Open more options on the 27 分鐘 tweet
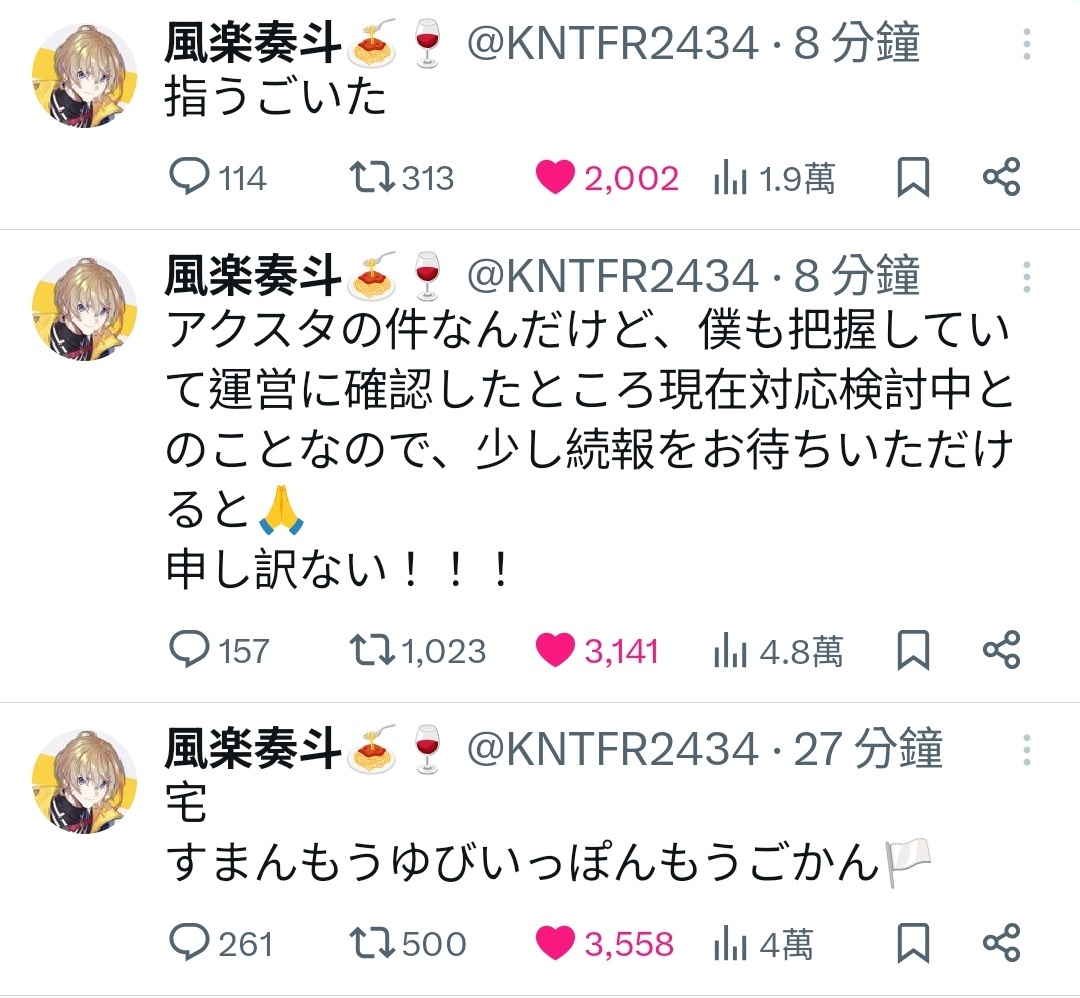 coord(1026,749)
